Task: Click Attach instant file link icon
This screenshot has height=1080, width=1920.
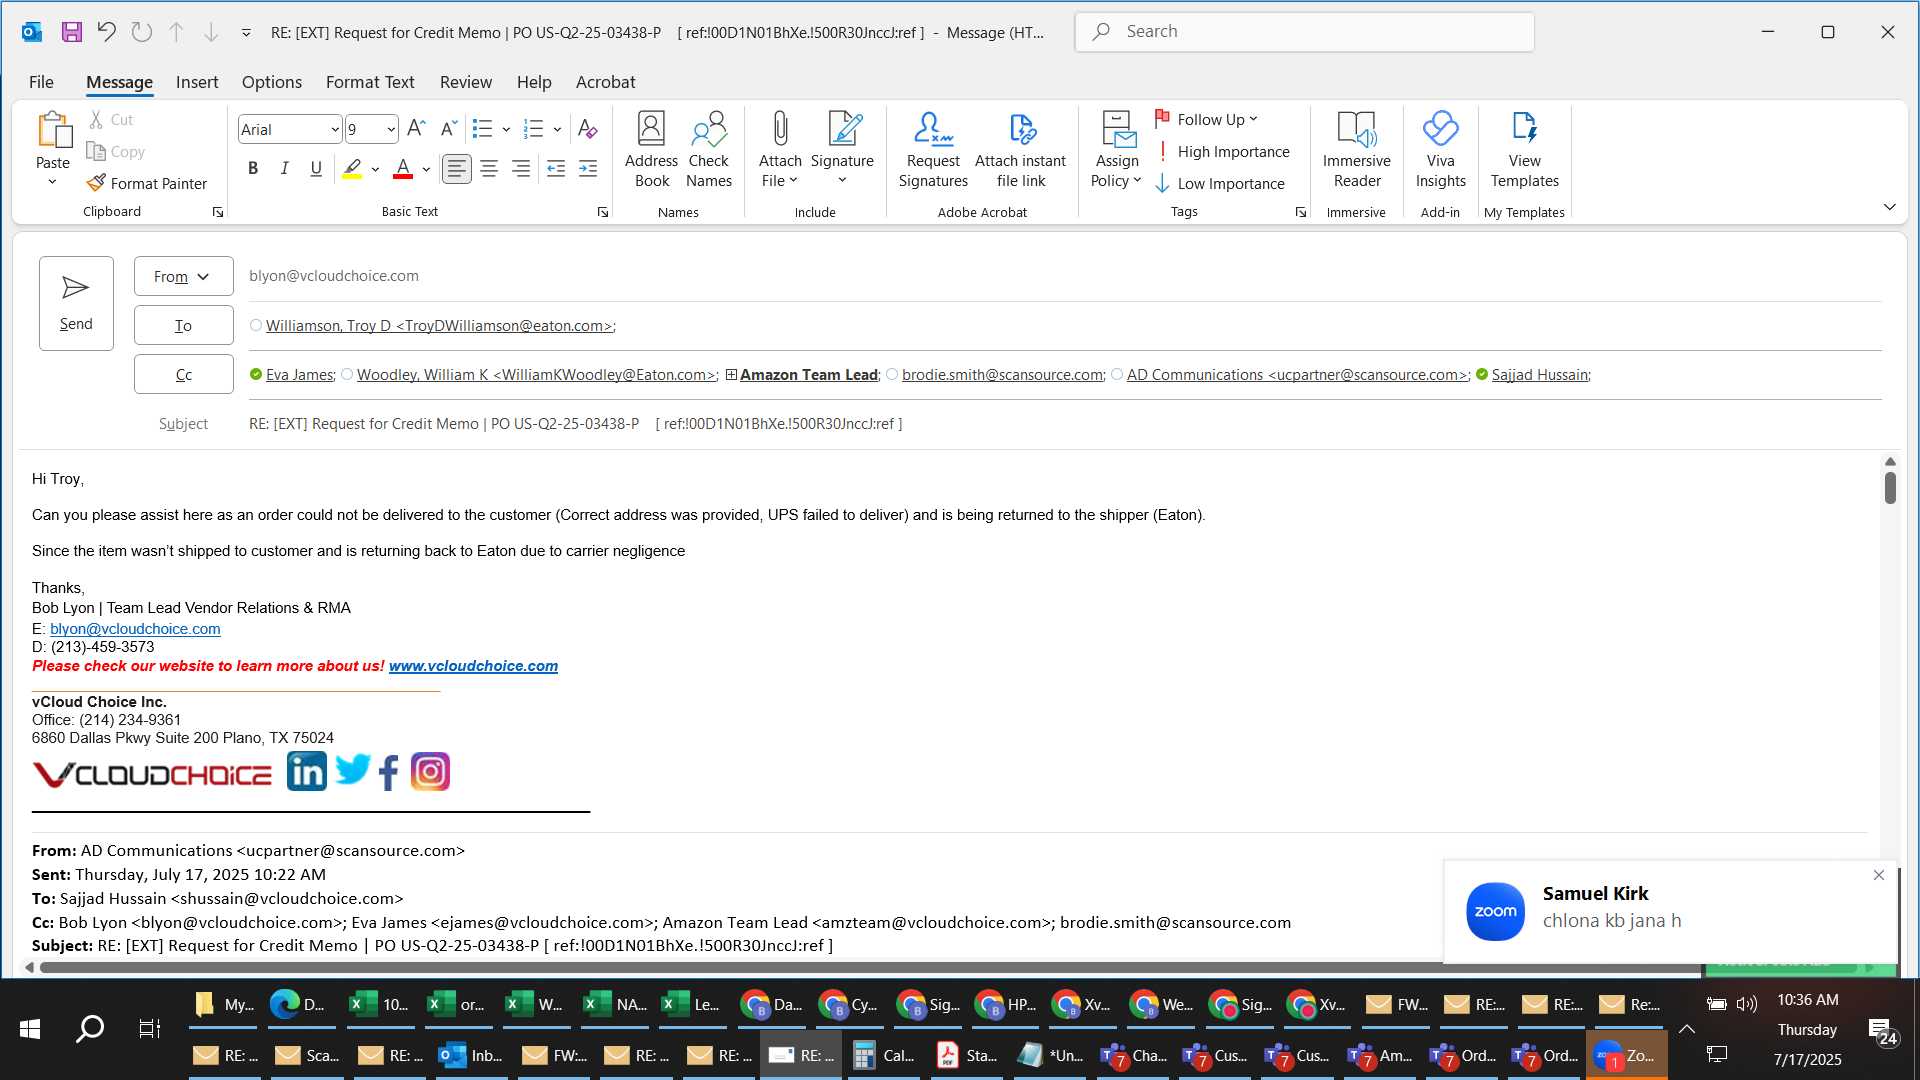Action: tap(1021, 150)
